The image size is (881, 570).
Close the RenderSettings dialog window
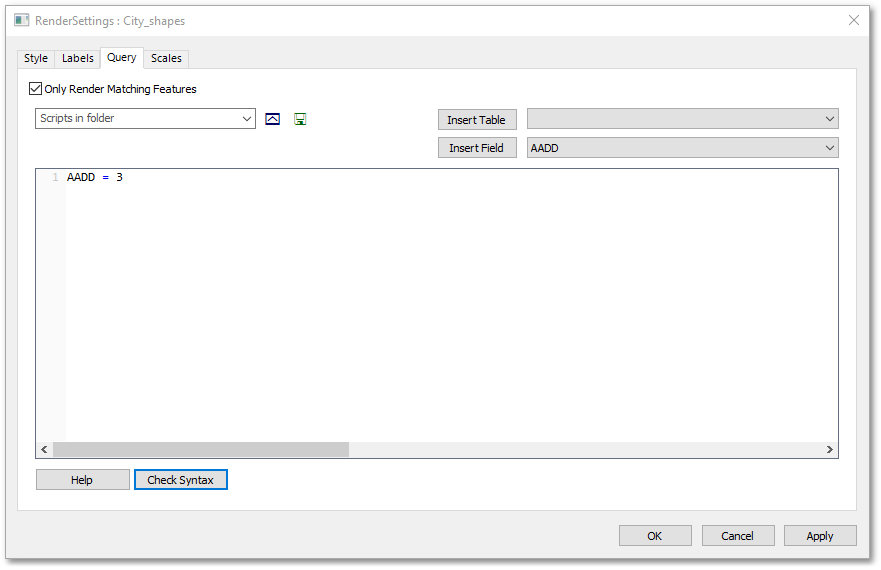click(853, 20)
